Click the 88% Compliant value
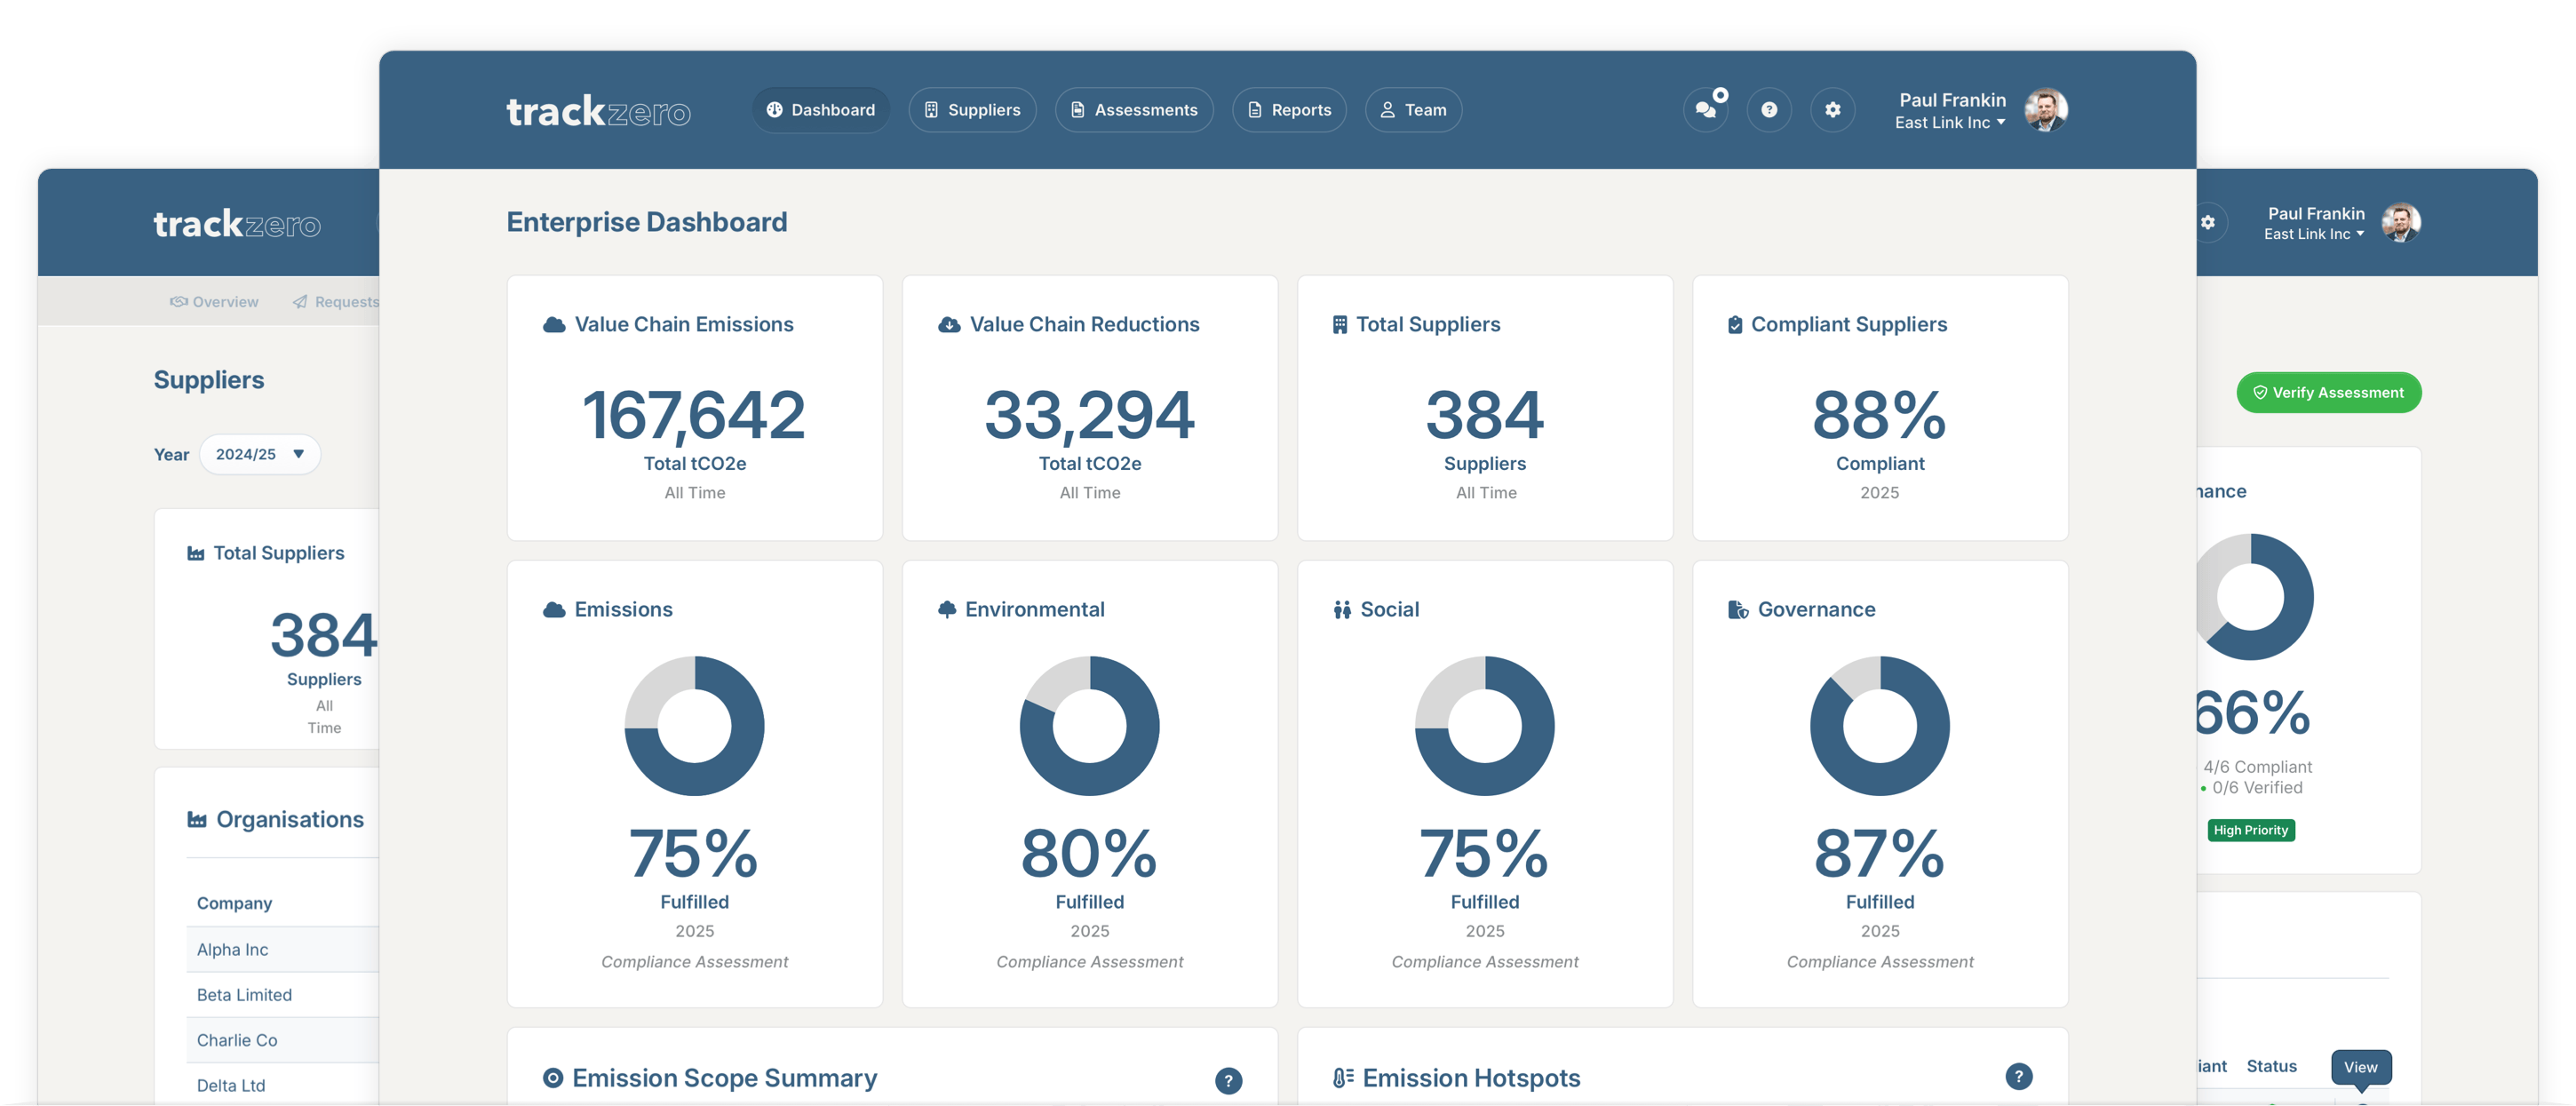The image size is (2576, 1106). pyautogui.click(x=1880, y=416)
